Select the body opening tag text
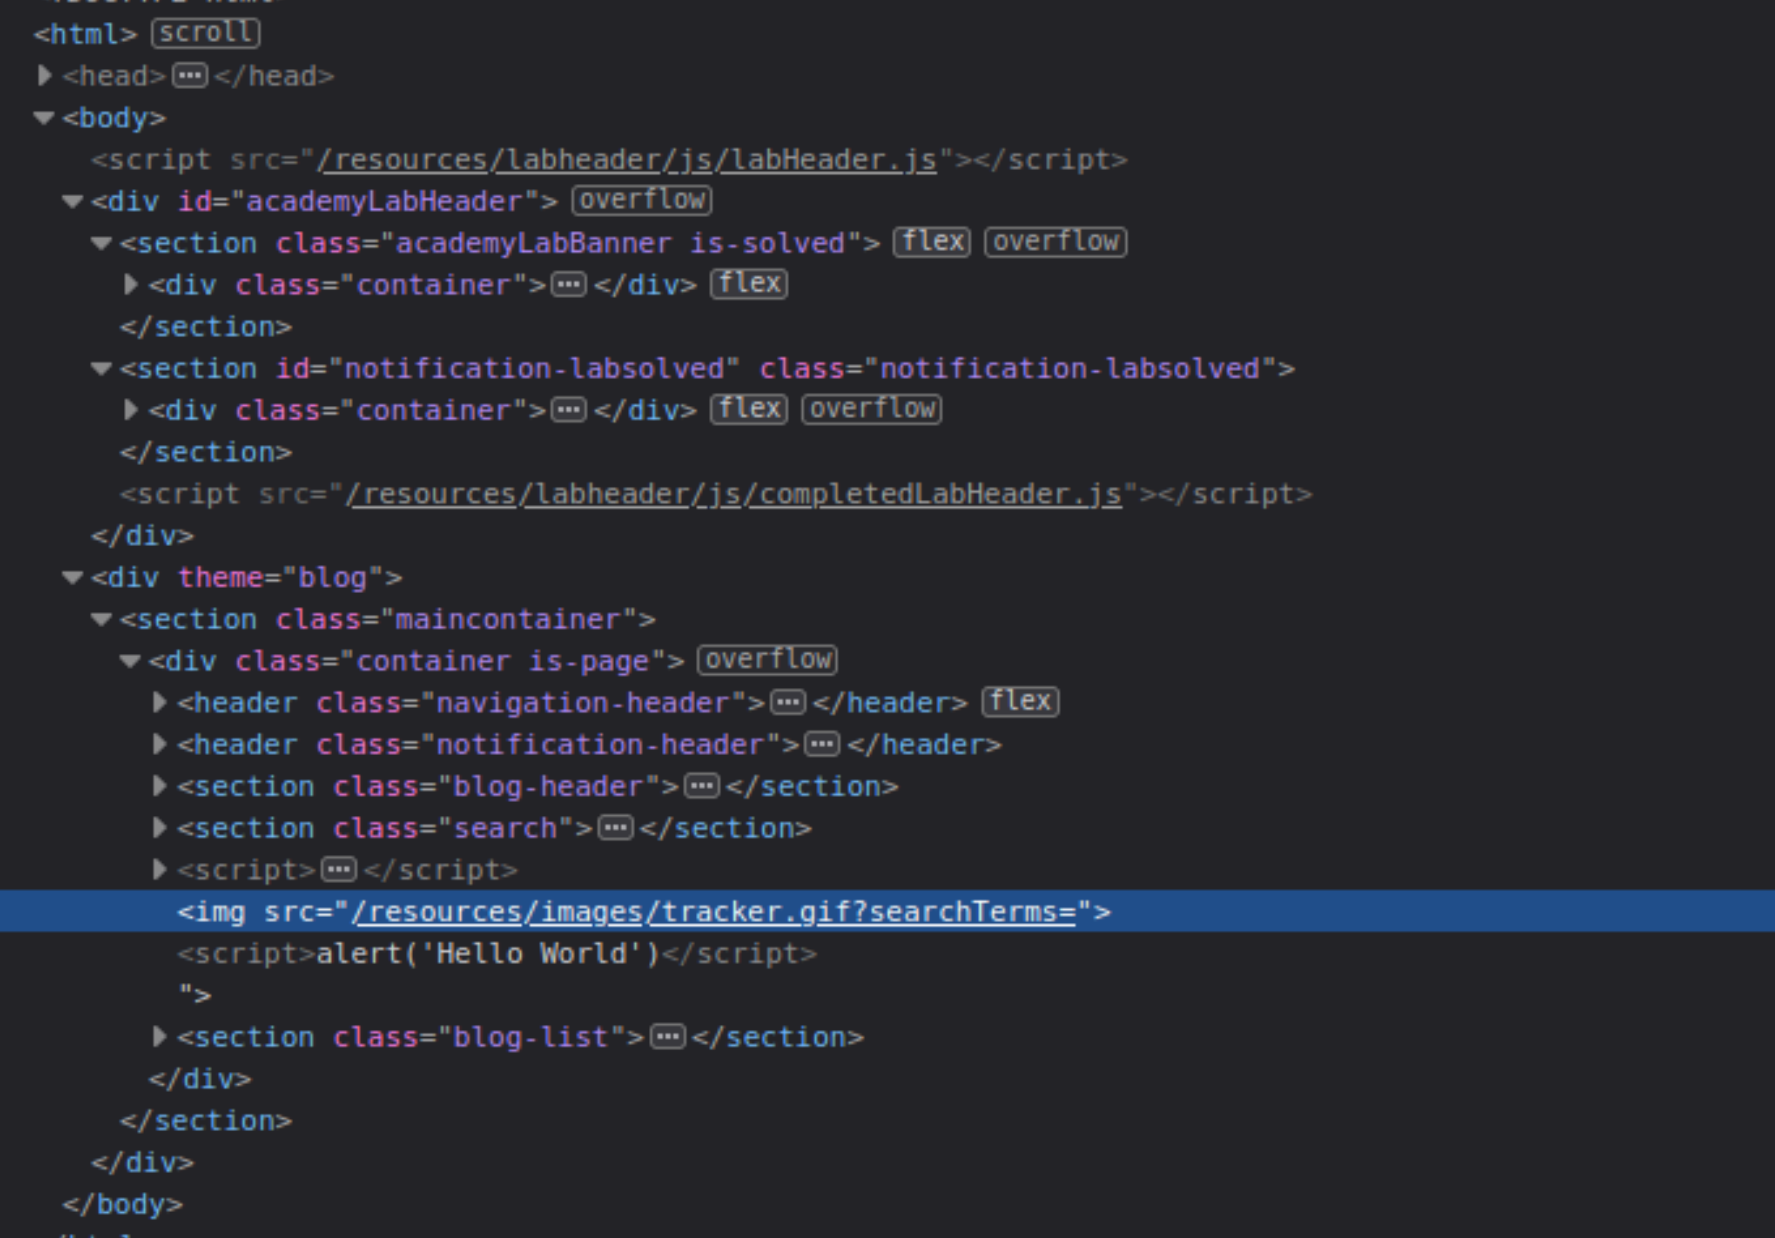 click(x=114, y=118)
